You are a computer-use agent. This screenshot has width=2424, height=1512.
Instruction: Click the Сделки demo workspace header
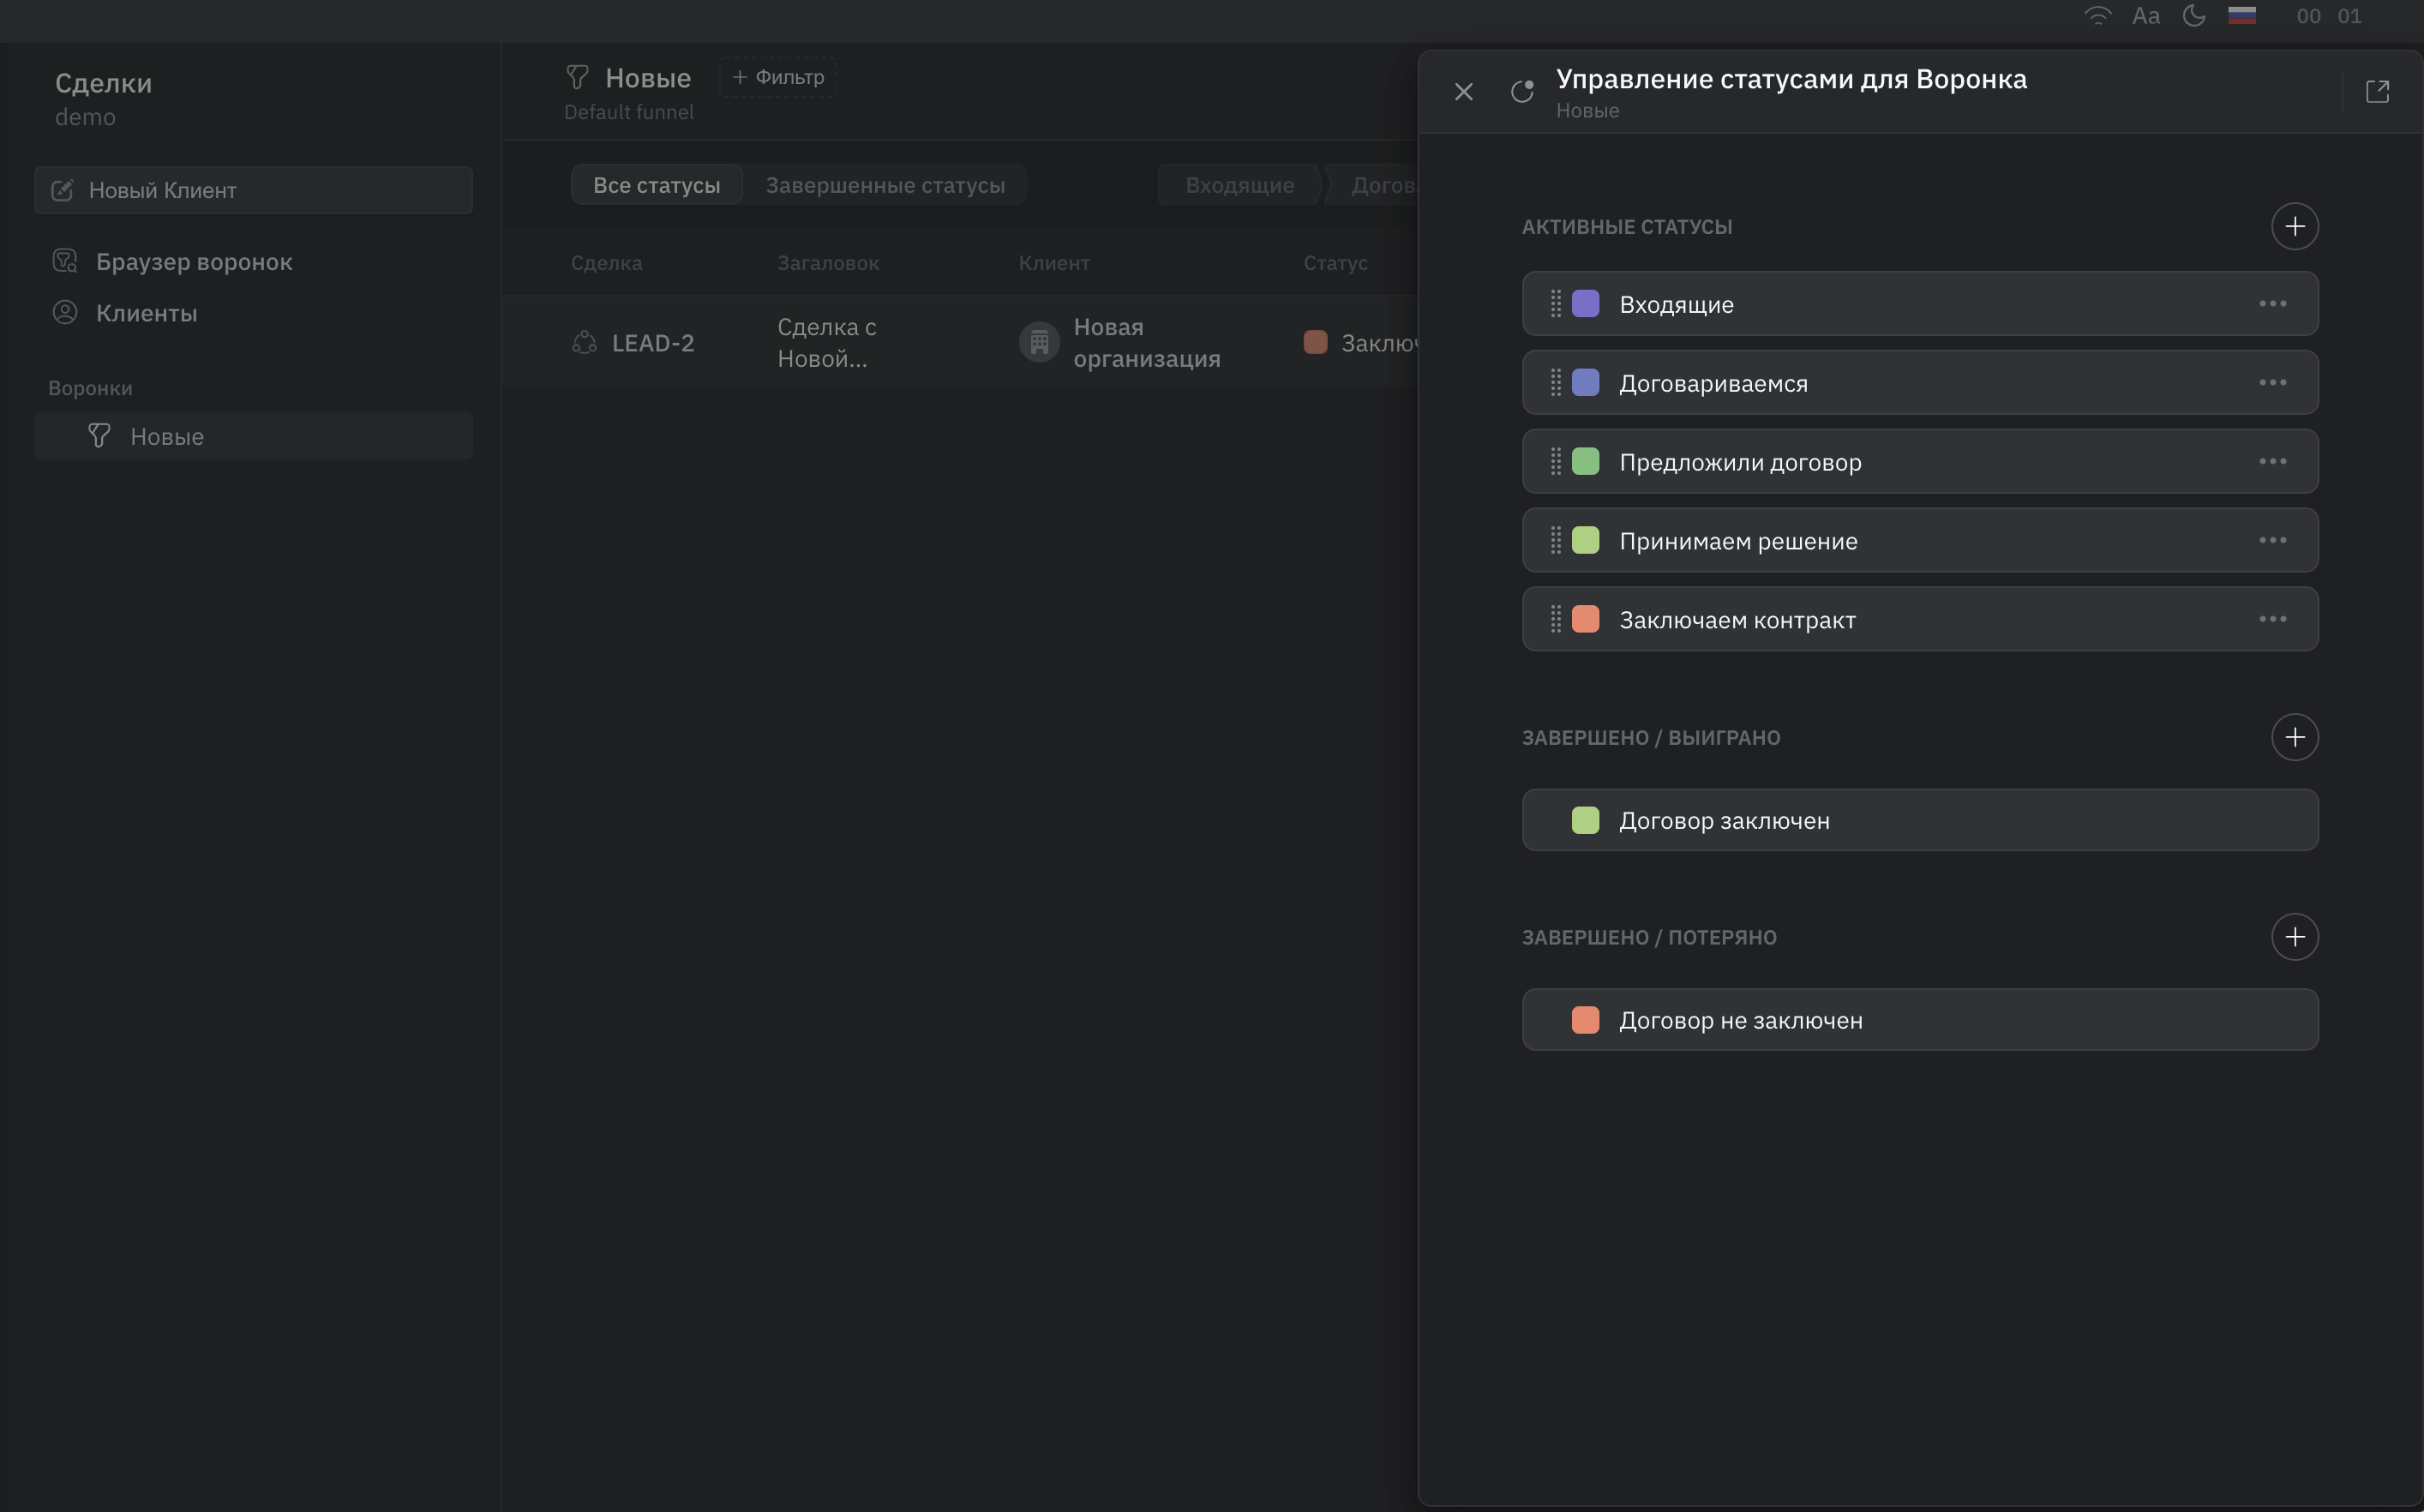(103, 98)
